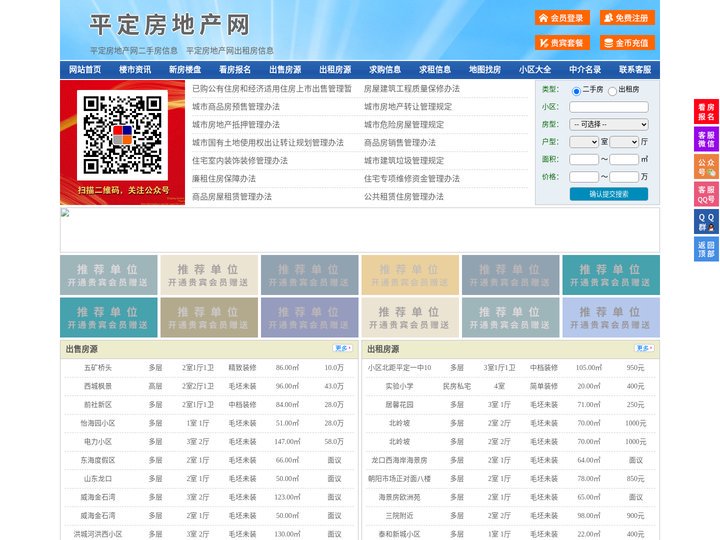The width and height of the screenshot is (720, 540).
Task: Open the 室 room count dropdown
Action: coord(584,142)
